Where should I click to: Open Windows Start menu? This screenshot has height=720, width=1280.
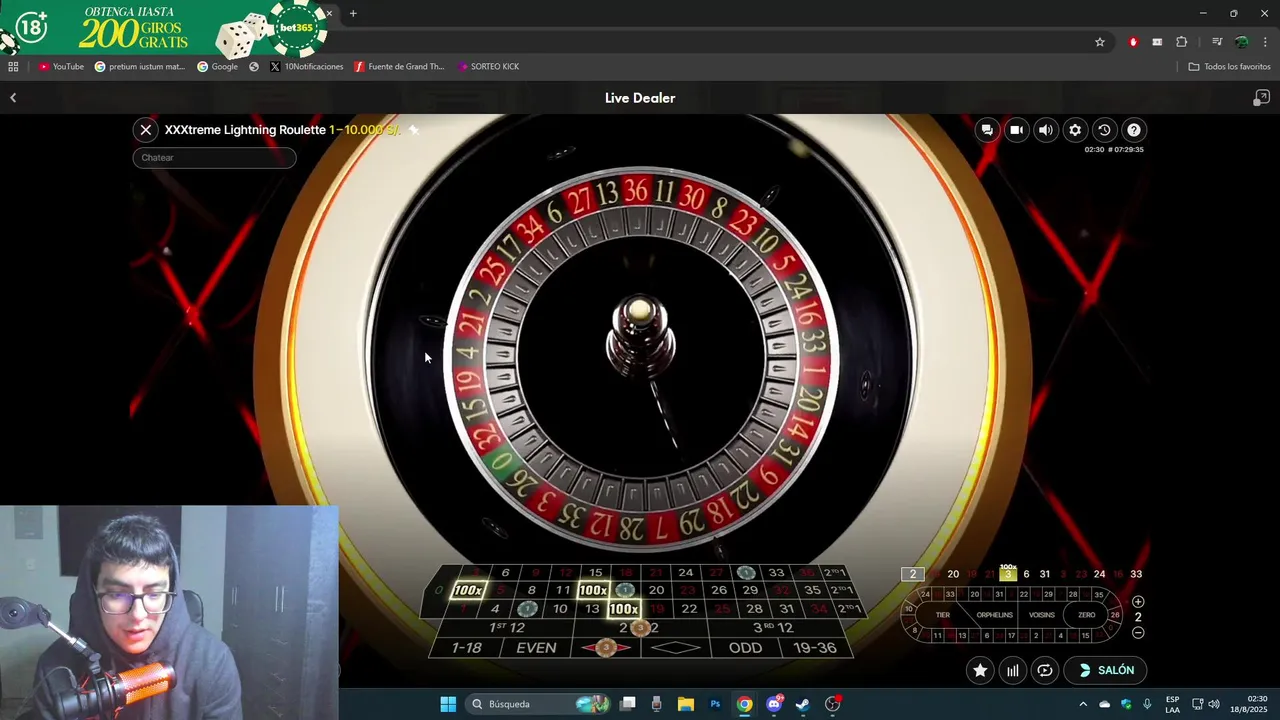tap(448, 704)
